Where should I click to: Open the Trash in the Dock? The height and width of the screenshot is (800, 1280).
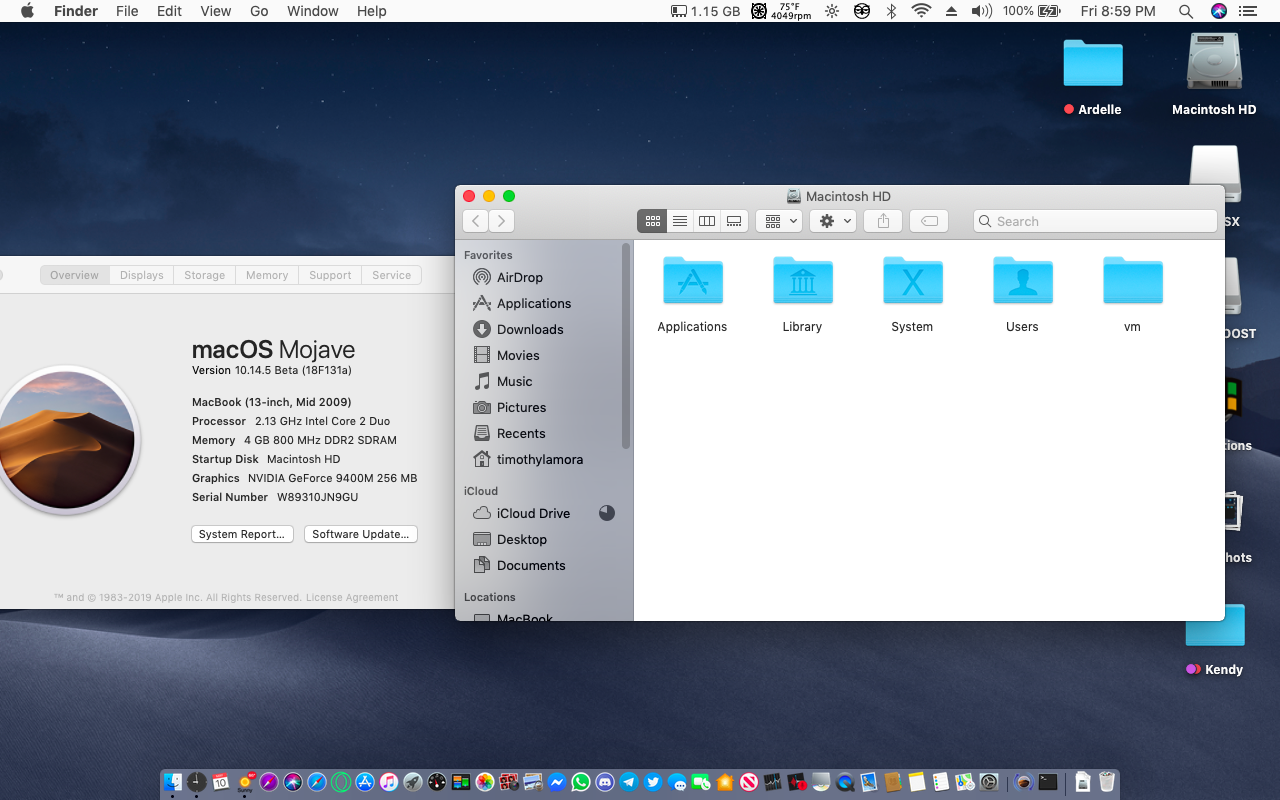(1107, 782)
